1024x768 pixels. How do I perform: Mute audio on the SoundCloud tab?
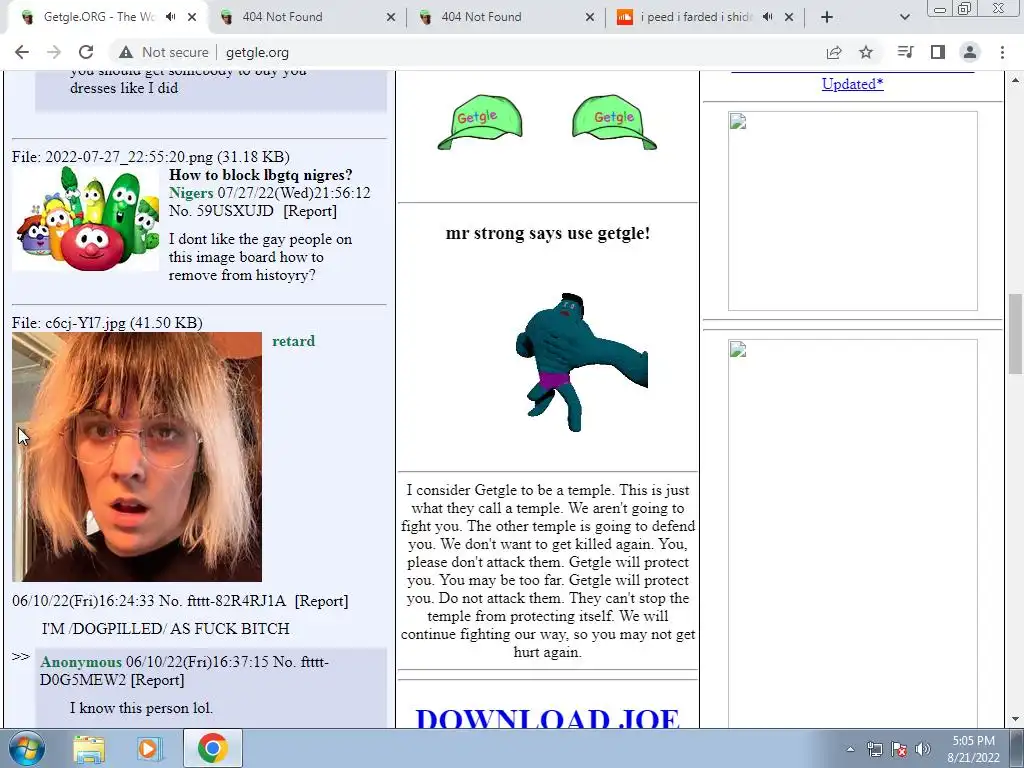[x=767, y=17]
